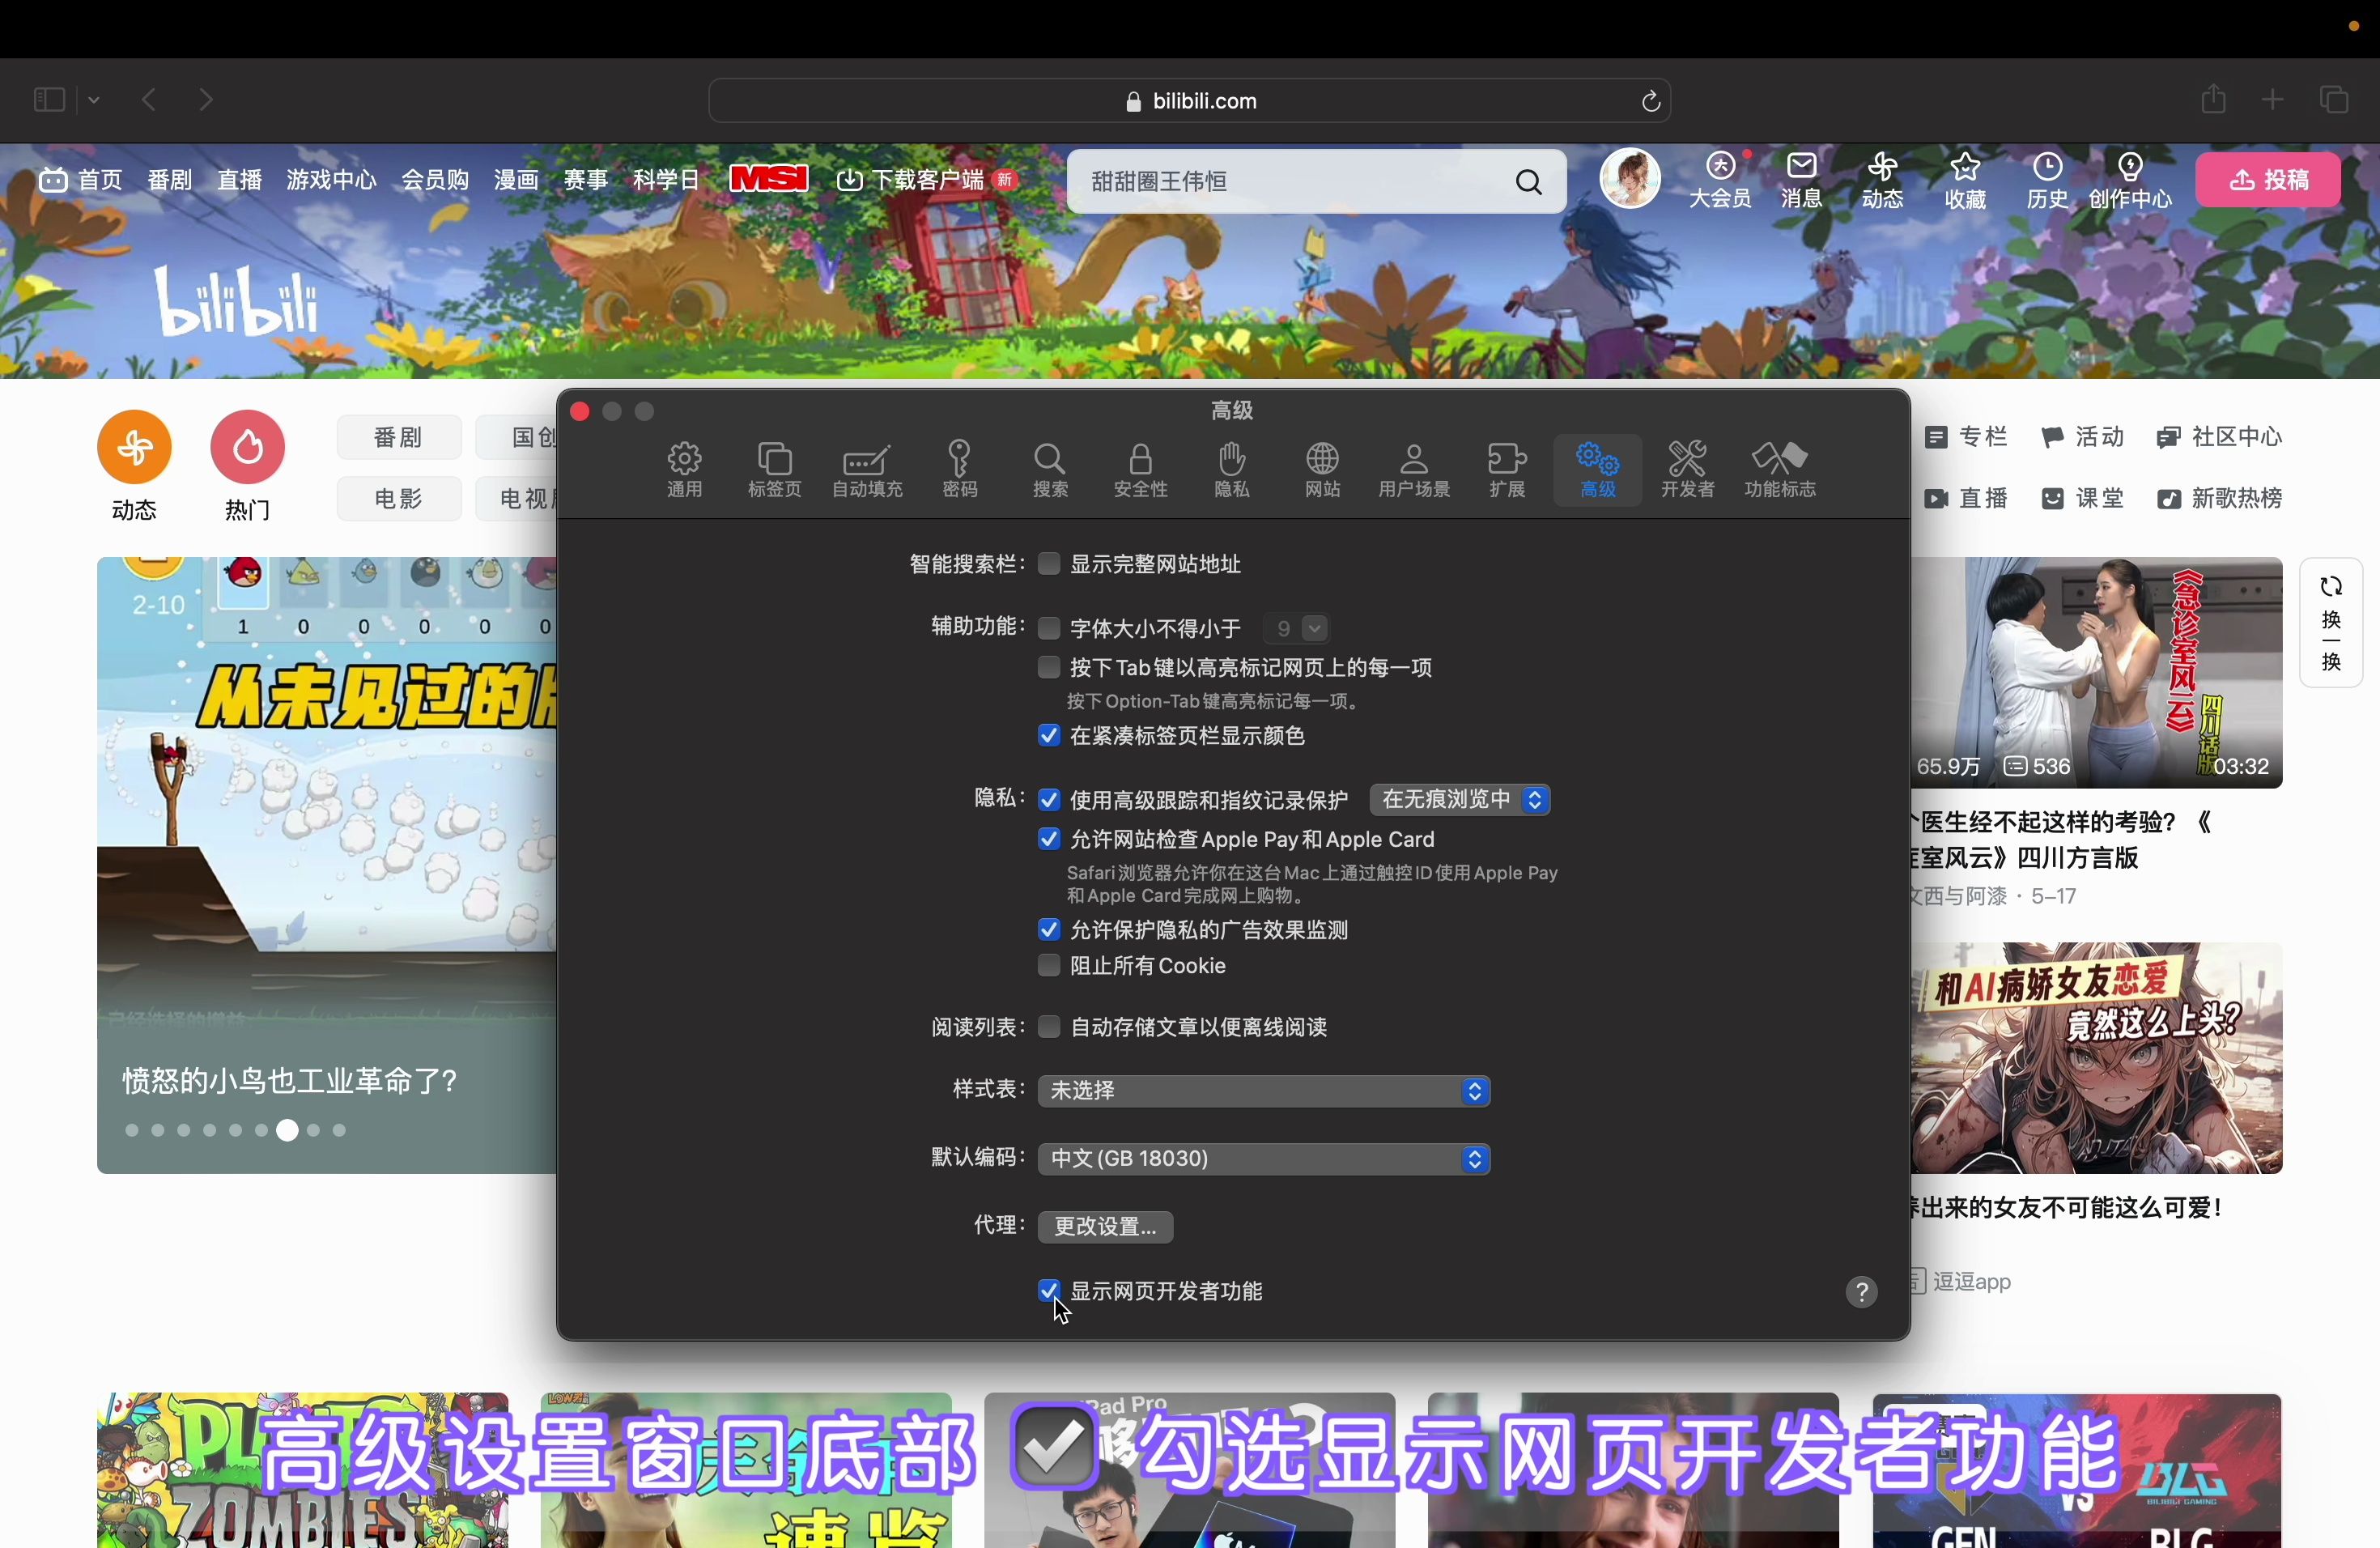Open the red 热门 circle icon
The width and height of the screenshot is (2380, 1548).
pos(248,448)
